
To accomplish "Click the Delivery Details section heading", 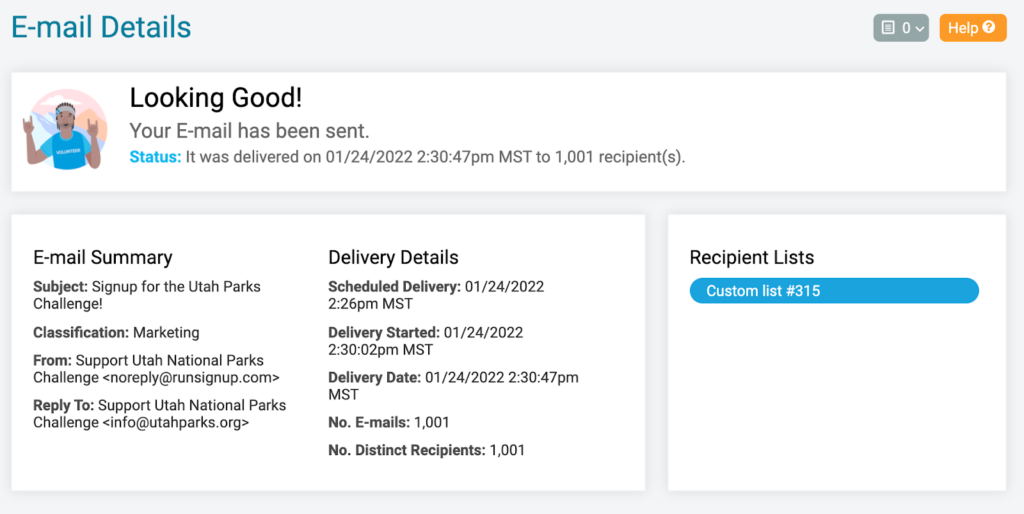I will tap(393, 257).
